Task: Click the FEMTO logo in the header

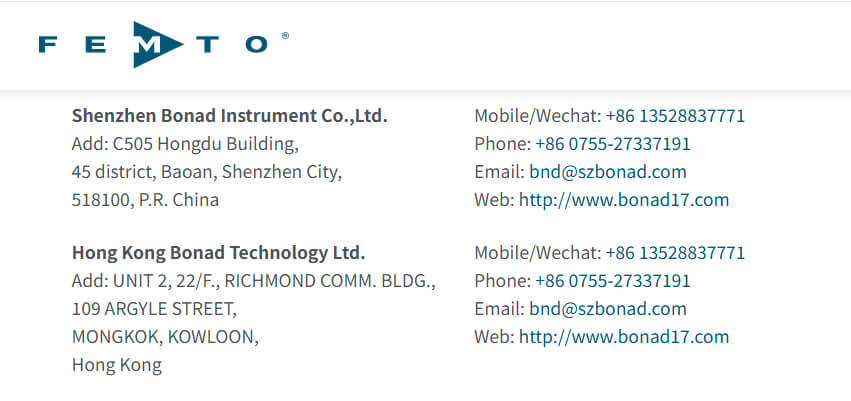Action: (x=154, y=44)
